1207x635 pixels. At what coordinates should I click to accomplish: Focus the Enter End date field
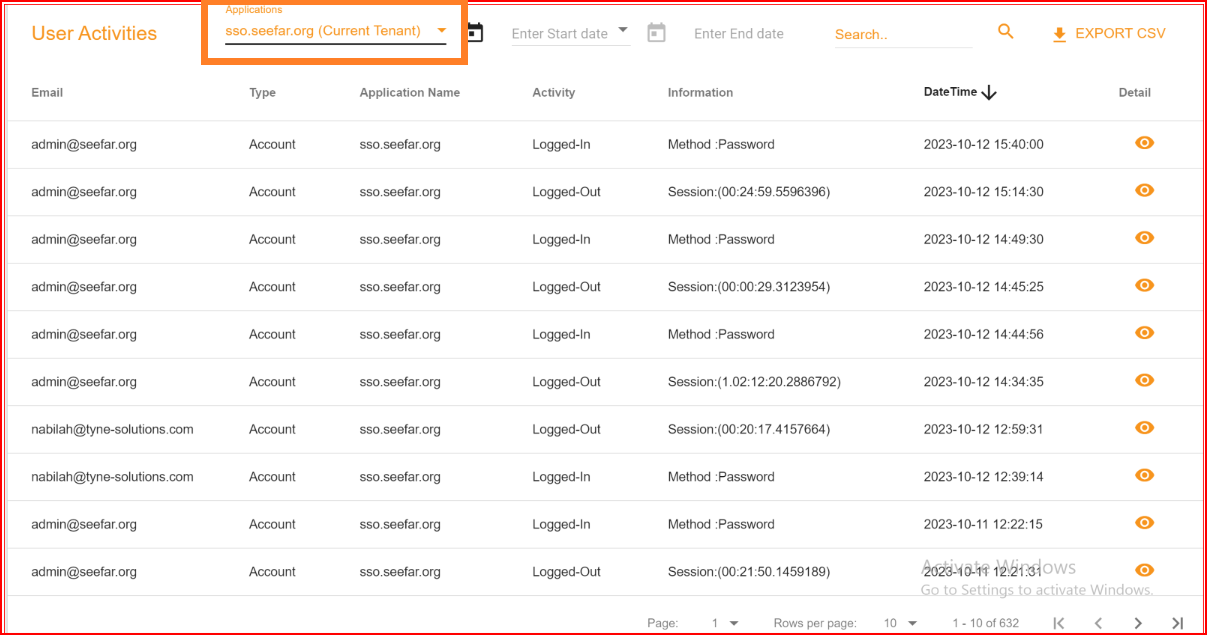739,34
